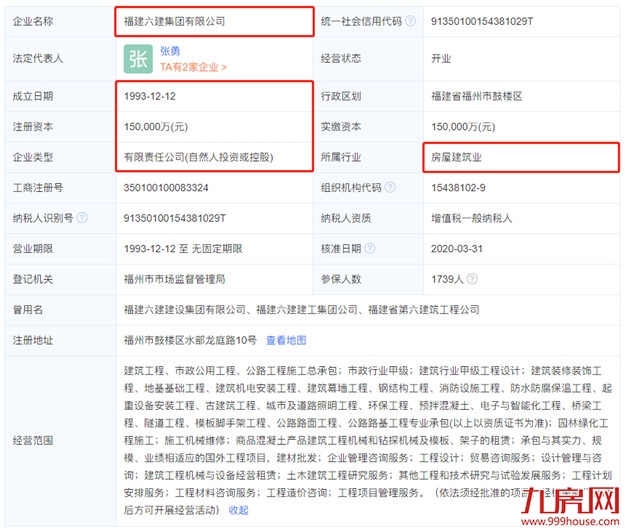Click the help icon next to 统一社会信用代码
The width and height of the screenshot is (625, 531).
pyautogui.click(x=410, y=21)
